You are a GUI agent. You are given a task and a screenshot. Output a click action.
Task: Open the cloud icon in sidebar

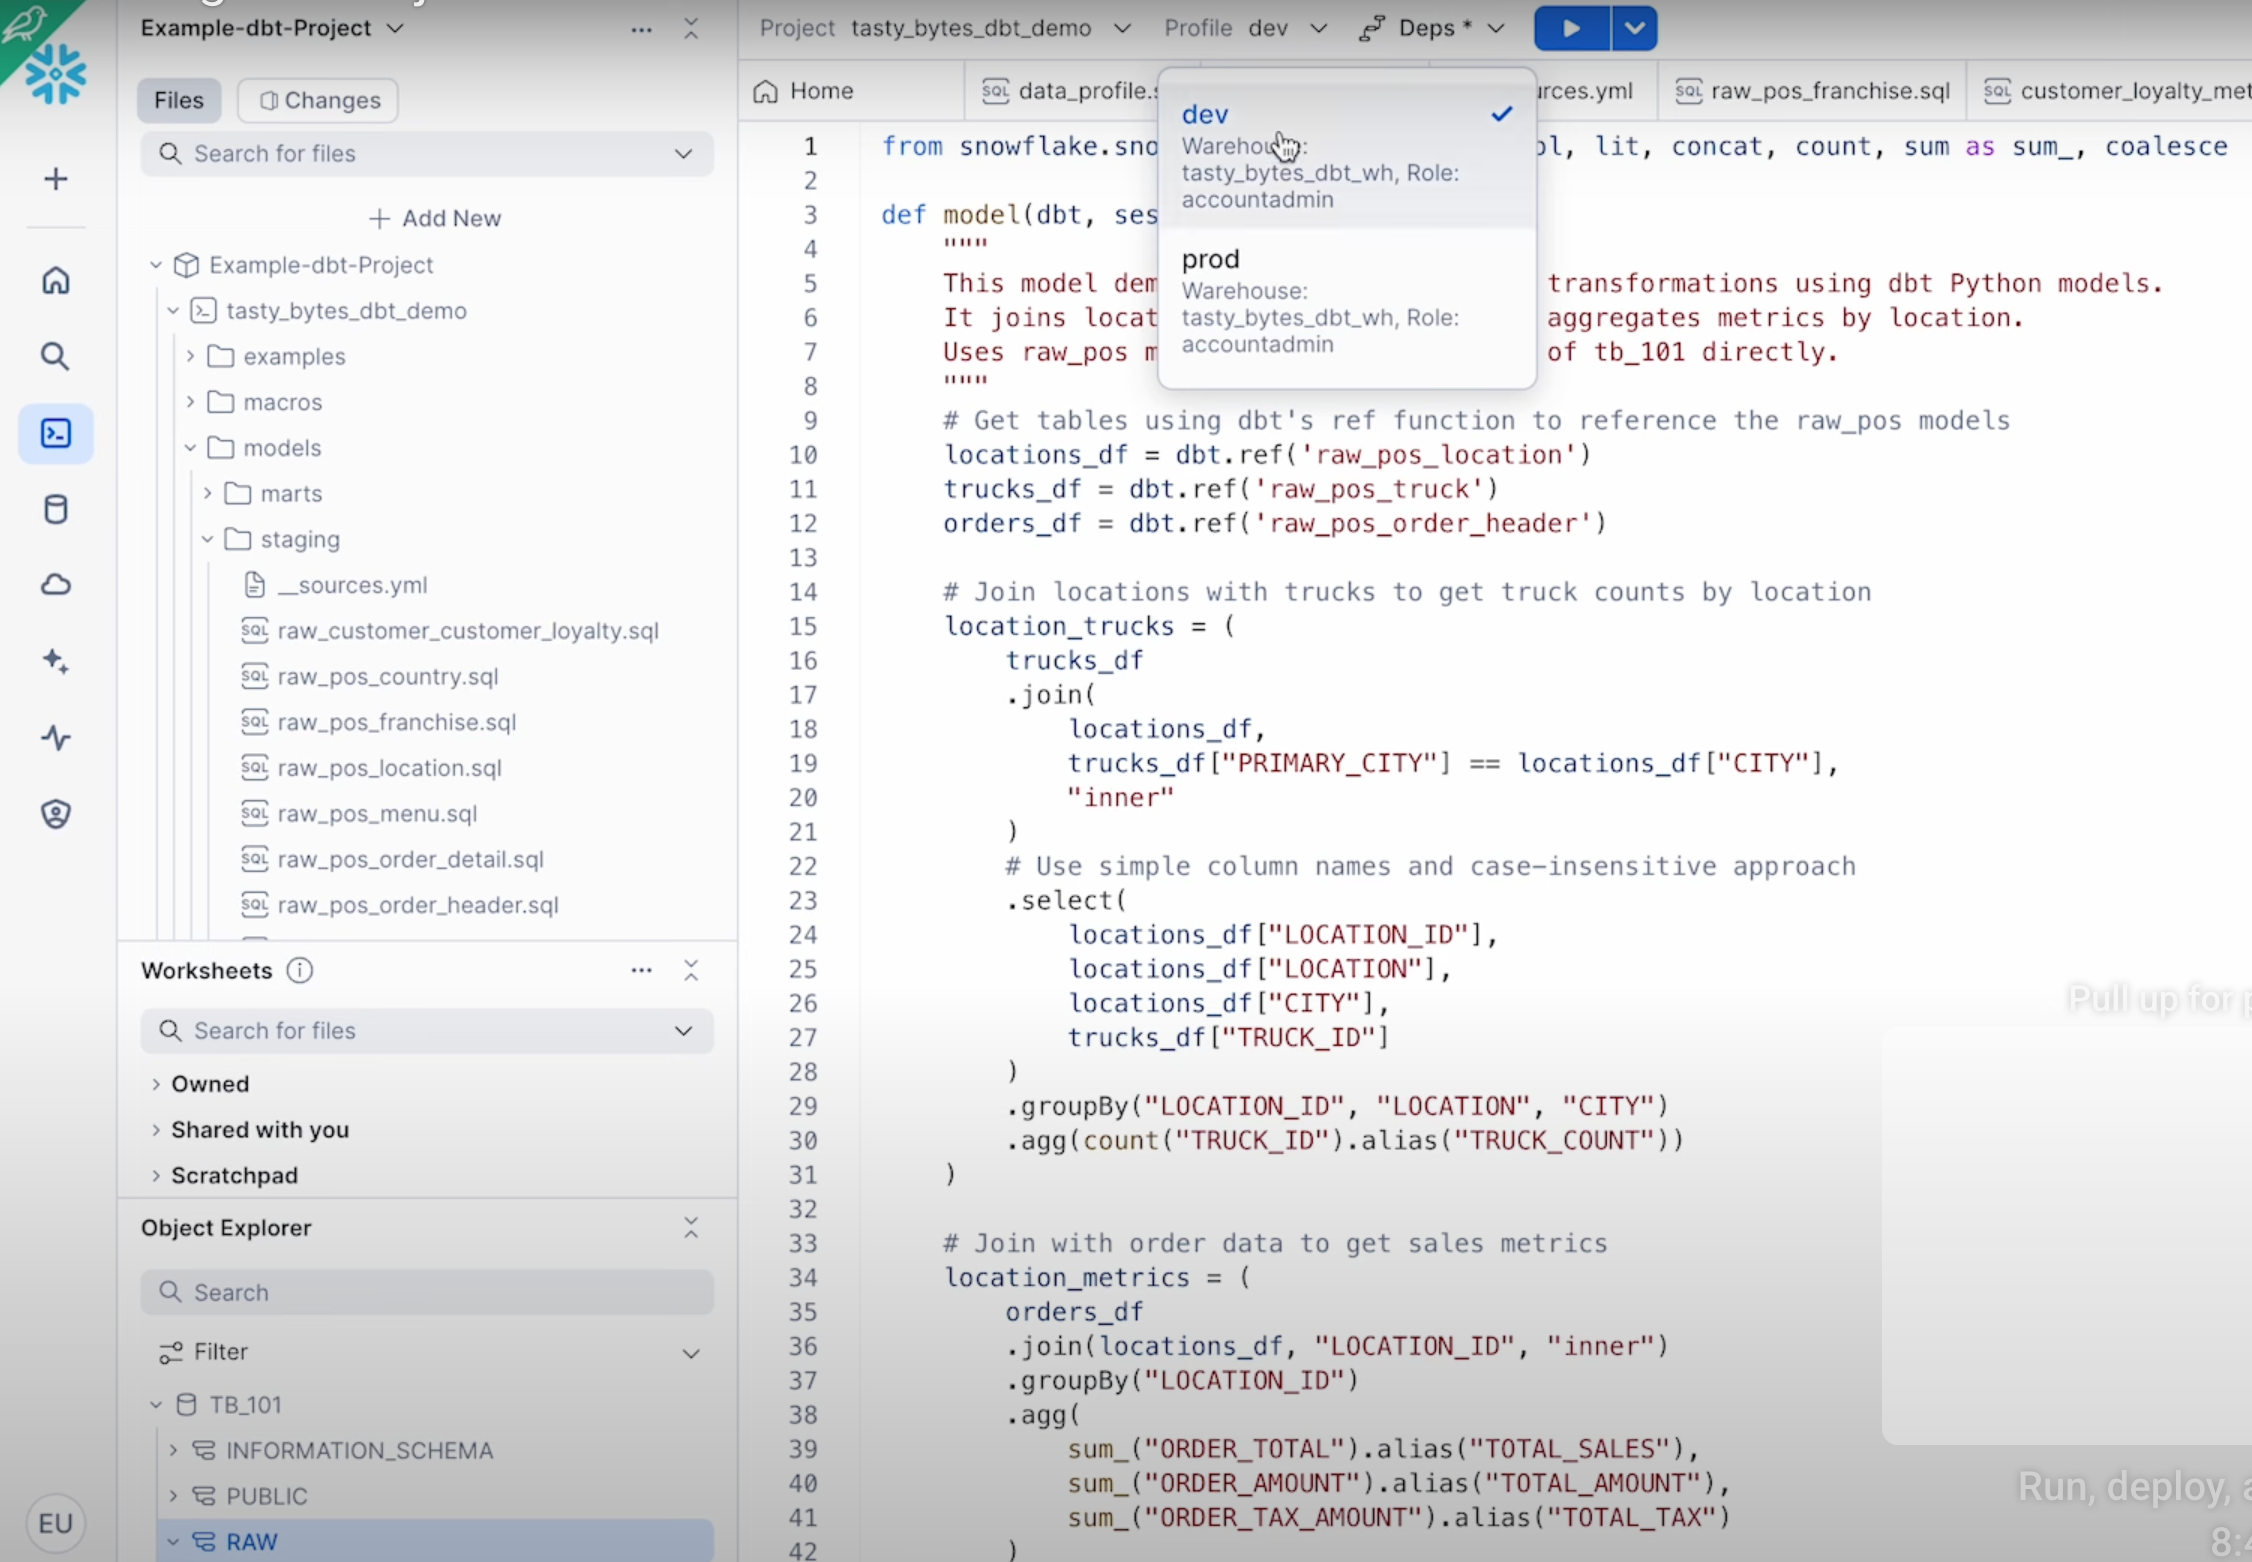click(x=56, y=584)
